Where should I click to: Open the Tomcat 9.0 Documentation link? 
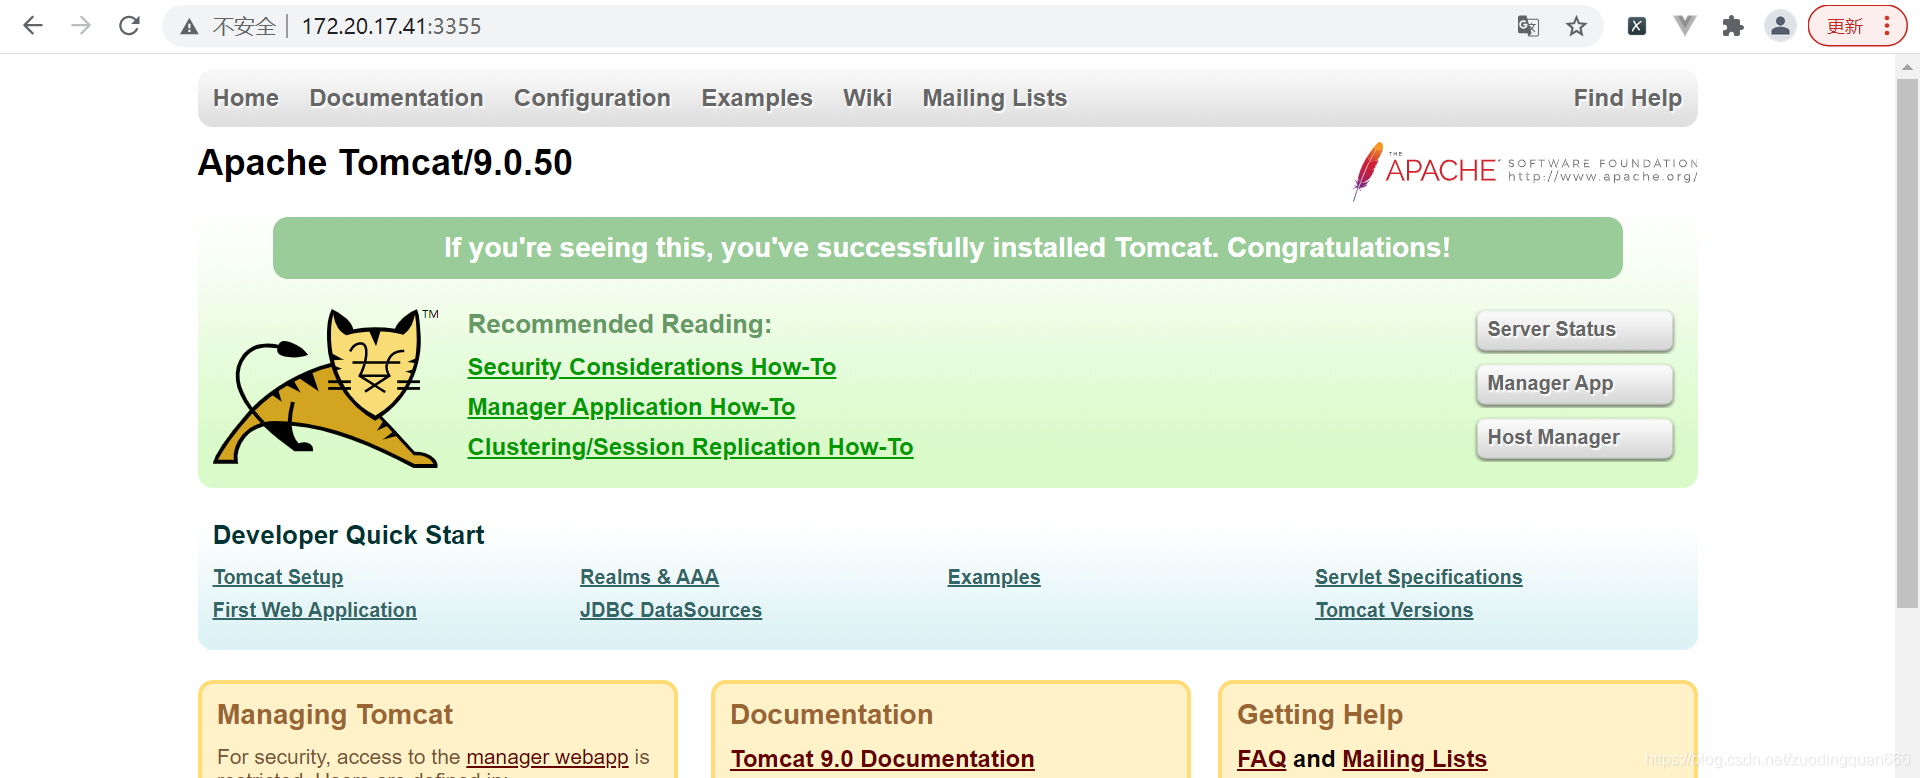882,759
